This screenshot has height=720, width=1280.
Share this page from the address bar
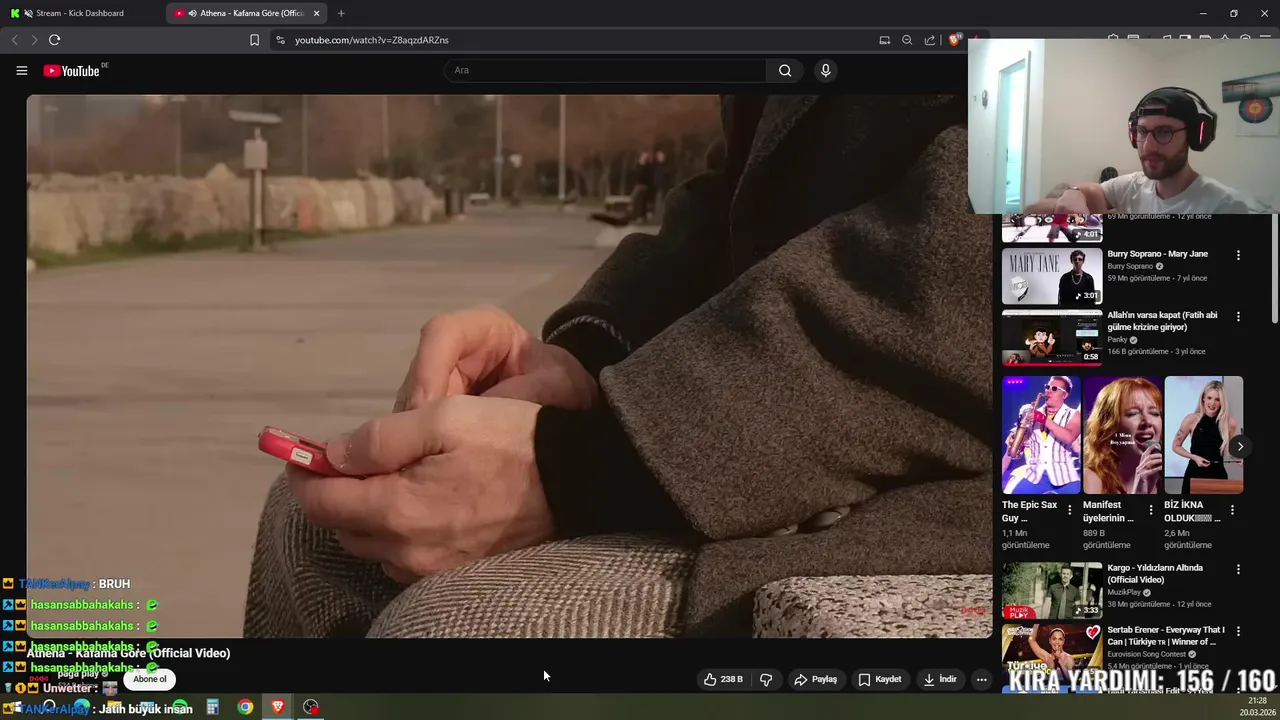click(930, 40)
